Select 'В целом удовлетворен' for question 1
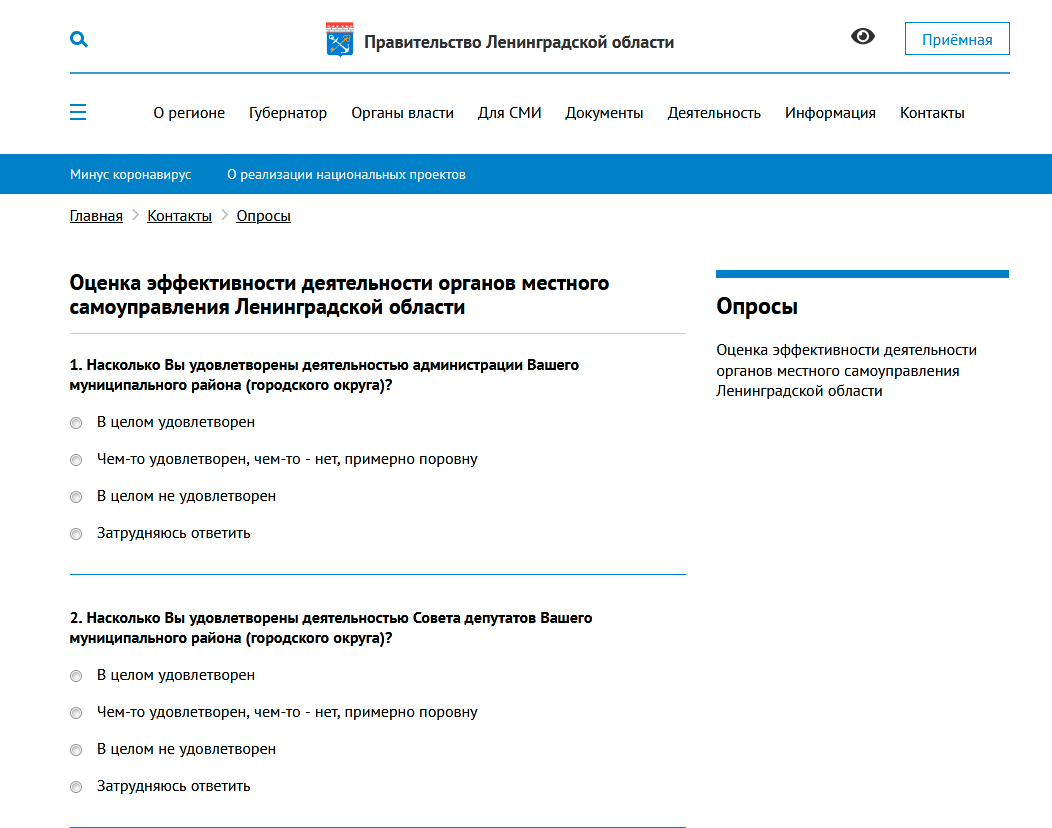This screenshot has height=828, width=1052. pos(76,423)
